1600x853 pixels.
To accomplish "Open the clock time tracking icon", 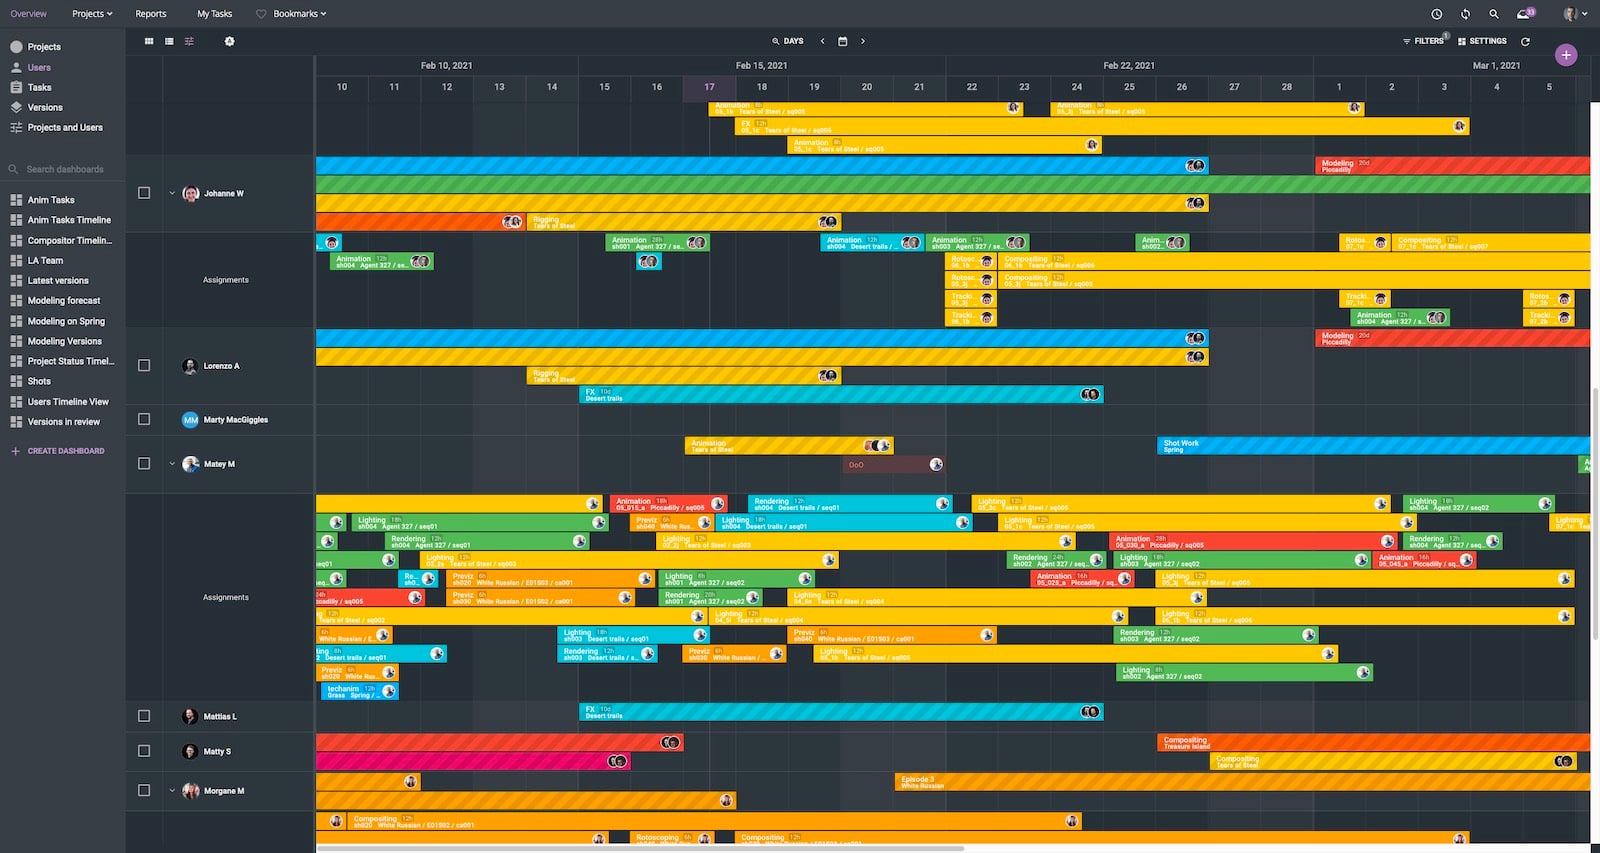I will click(1436, 14).
